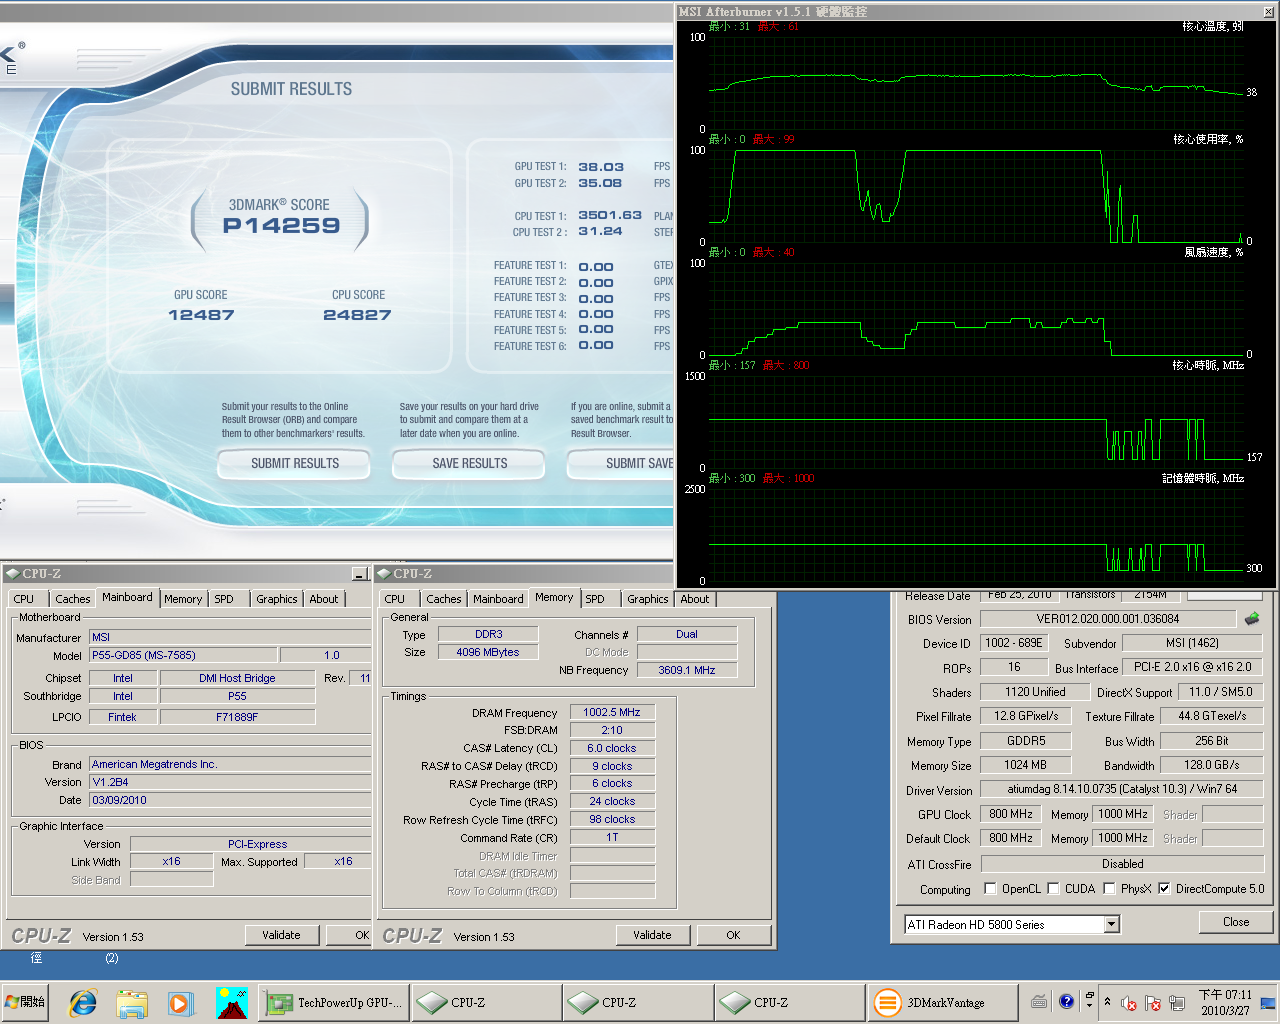Click the network status tray icon

pos(1177,1002)
